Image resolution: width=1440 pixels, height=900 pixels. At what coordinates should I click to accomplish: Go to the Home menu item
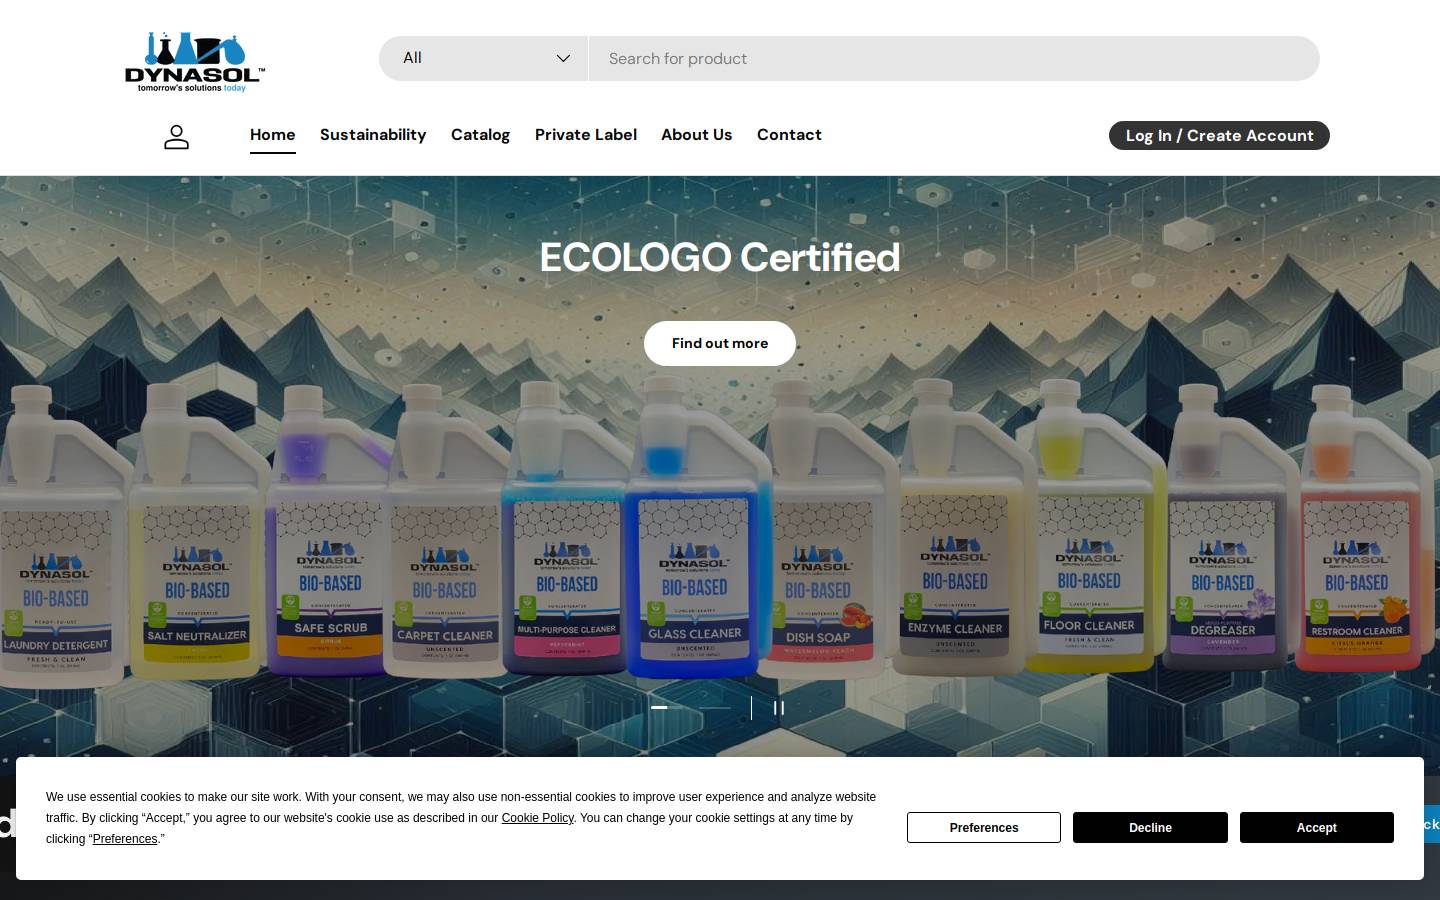[x=272, y=135]
